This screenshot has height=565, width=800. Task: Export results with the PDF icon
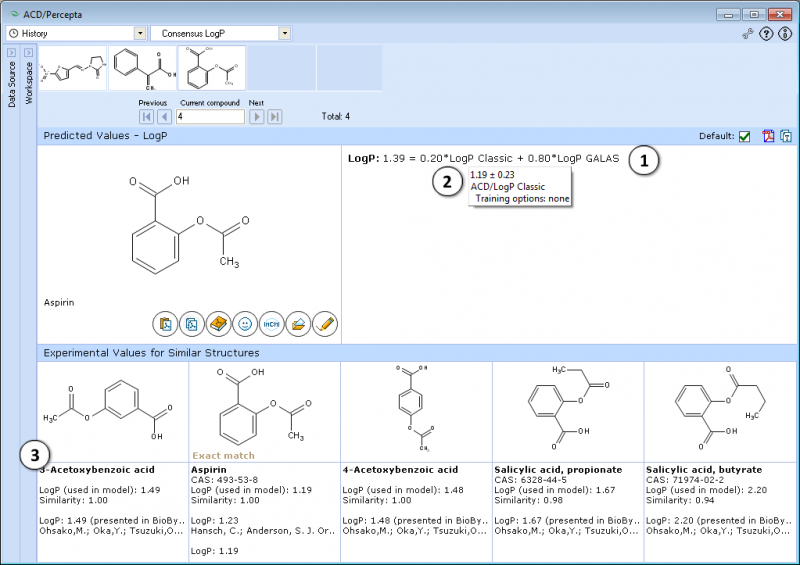click(768, 136)
